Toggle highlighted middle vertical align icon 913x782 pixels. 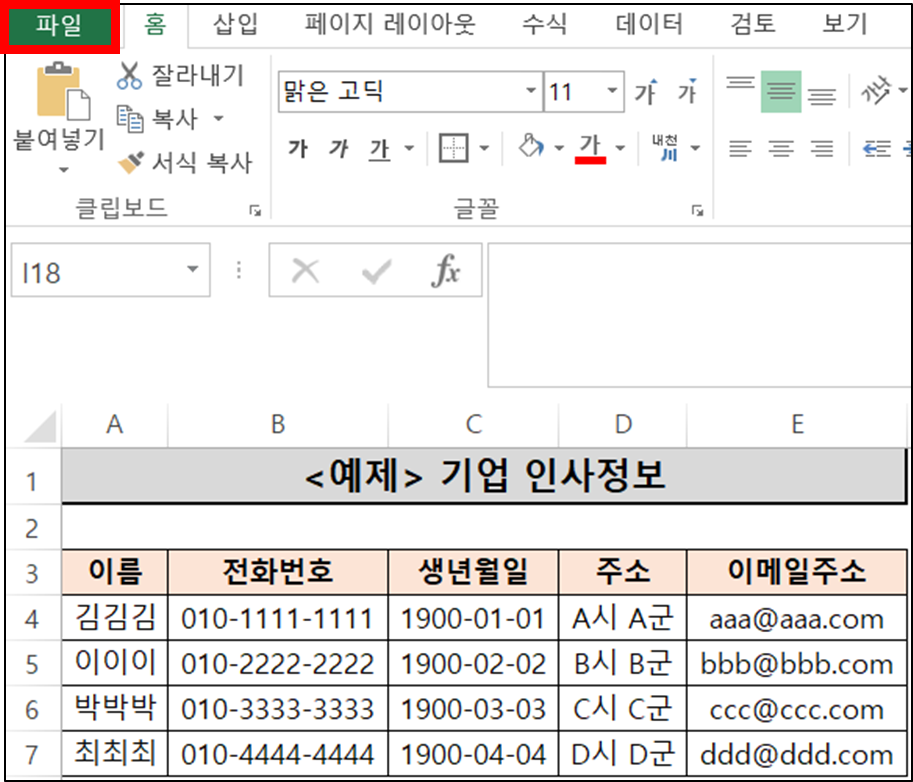(x=781, y=92)
